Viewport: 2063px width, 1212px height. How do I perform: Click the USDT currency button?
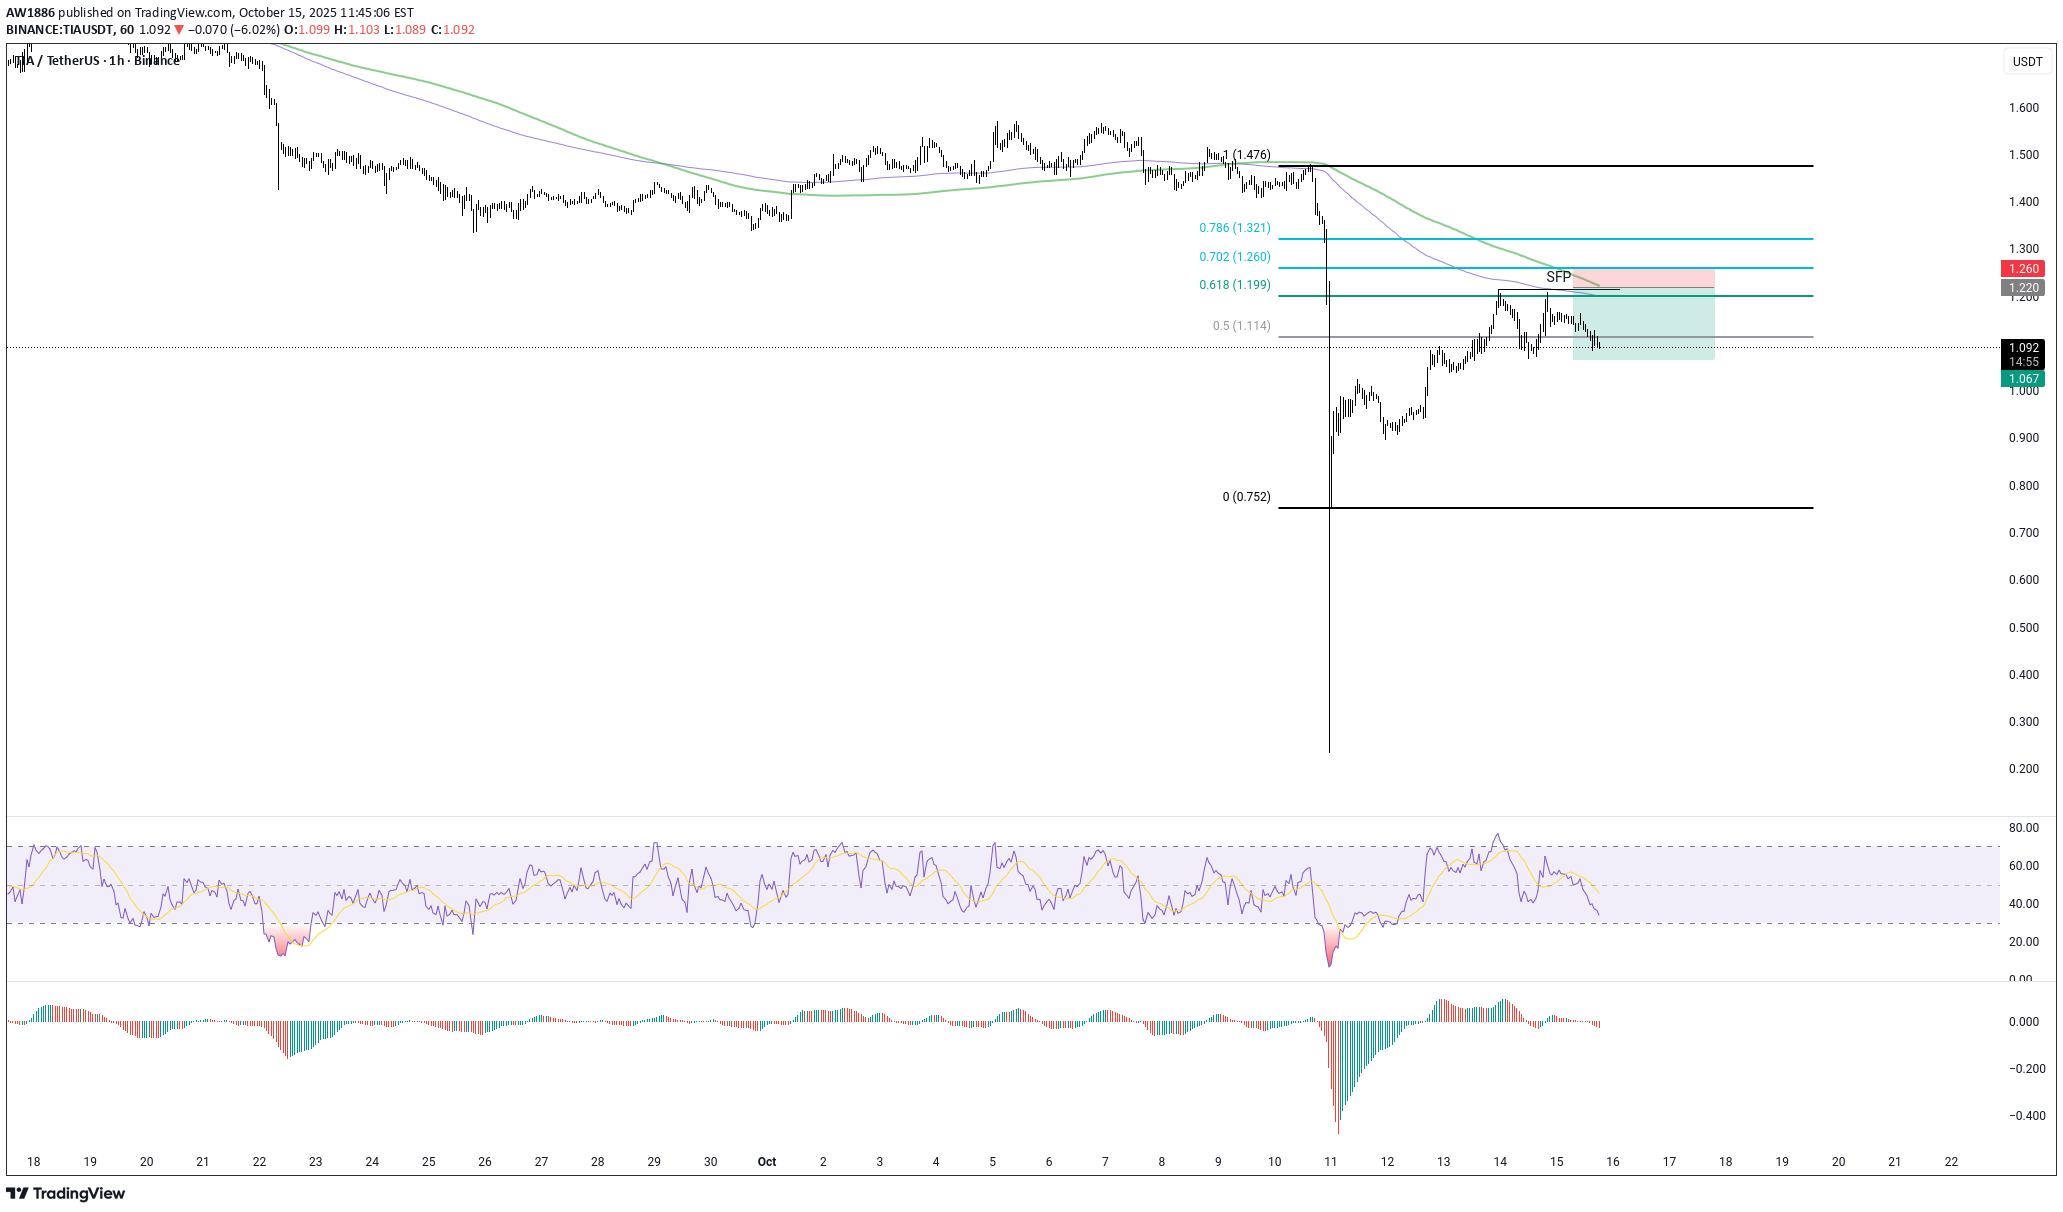pyautogui.click(x=2027, y=62)
